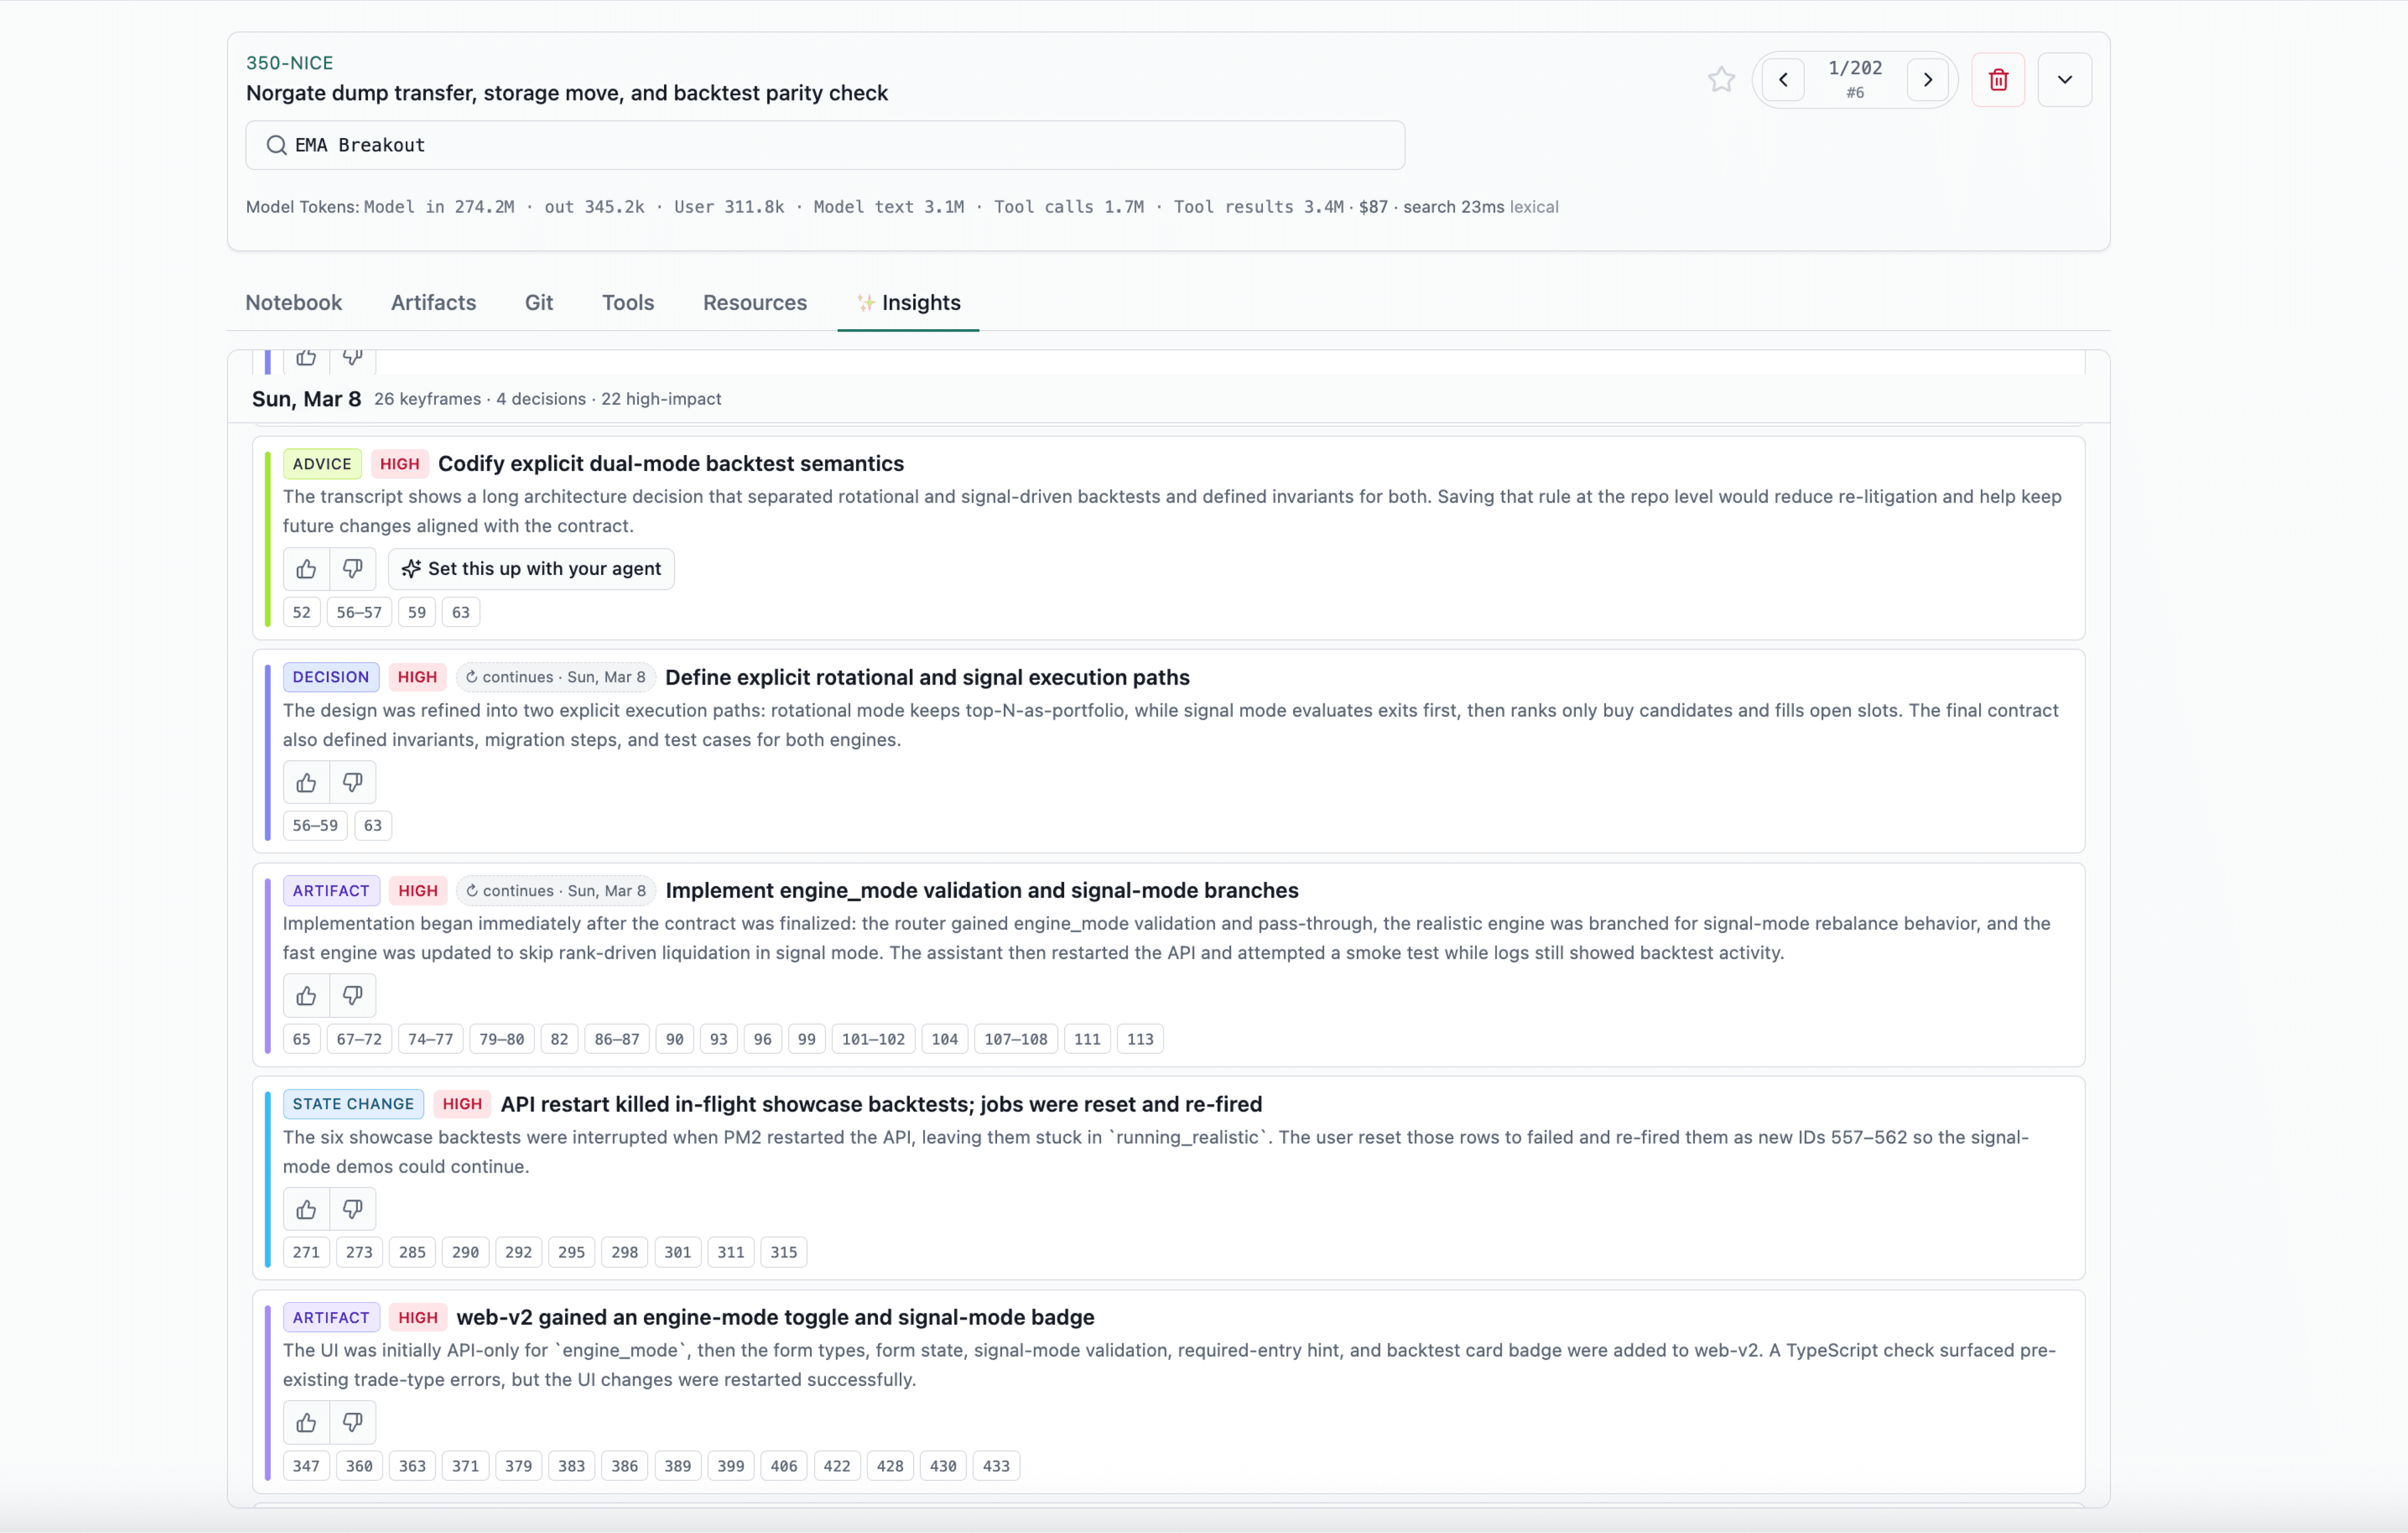This screenshot has height=1533, width=2408.
Task: Open keyframe 113 chip
Action: (x=1140, y=1039)
